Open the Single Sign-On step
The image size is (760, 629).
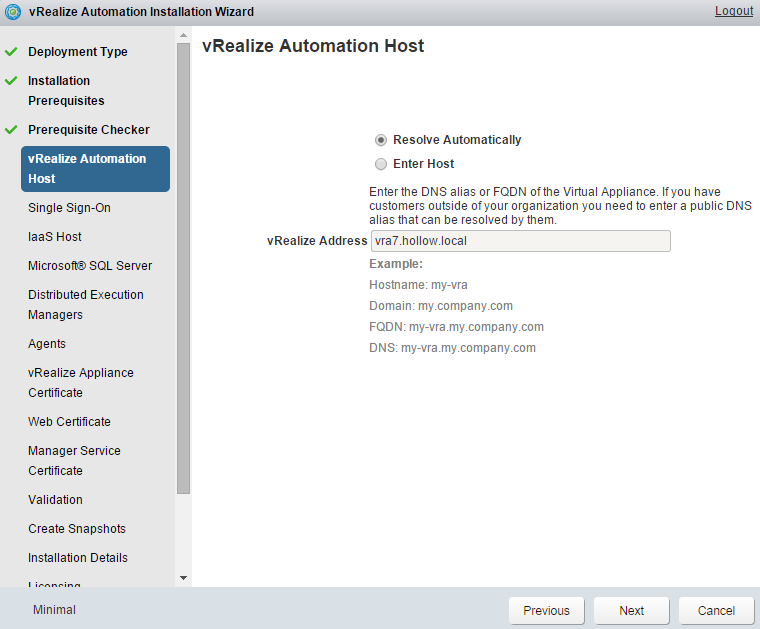tap(69, 208)
